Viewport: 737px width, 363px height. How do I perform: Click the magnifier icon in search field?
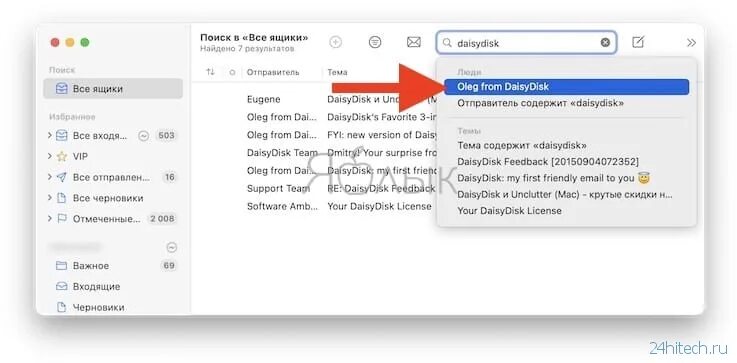[447, 43]
